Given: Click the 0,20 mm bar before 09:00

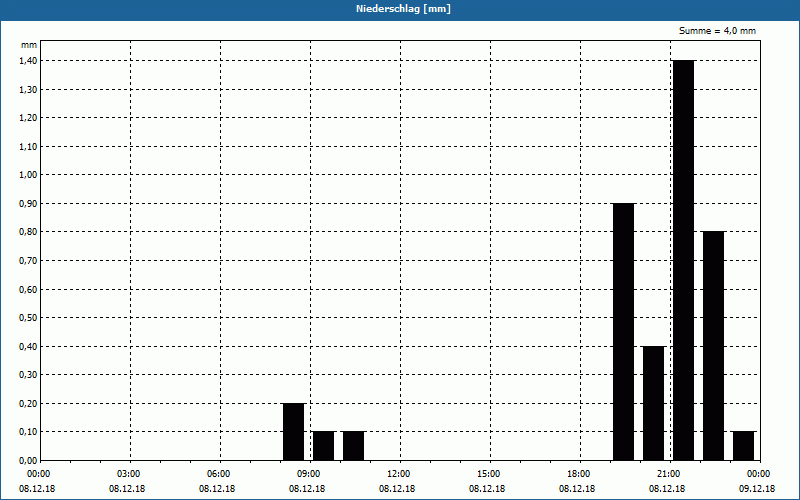Looking at the screenshot, I should [293, 432].
